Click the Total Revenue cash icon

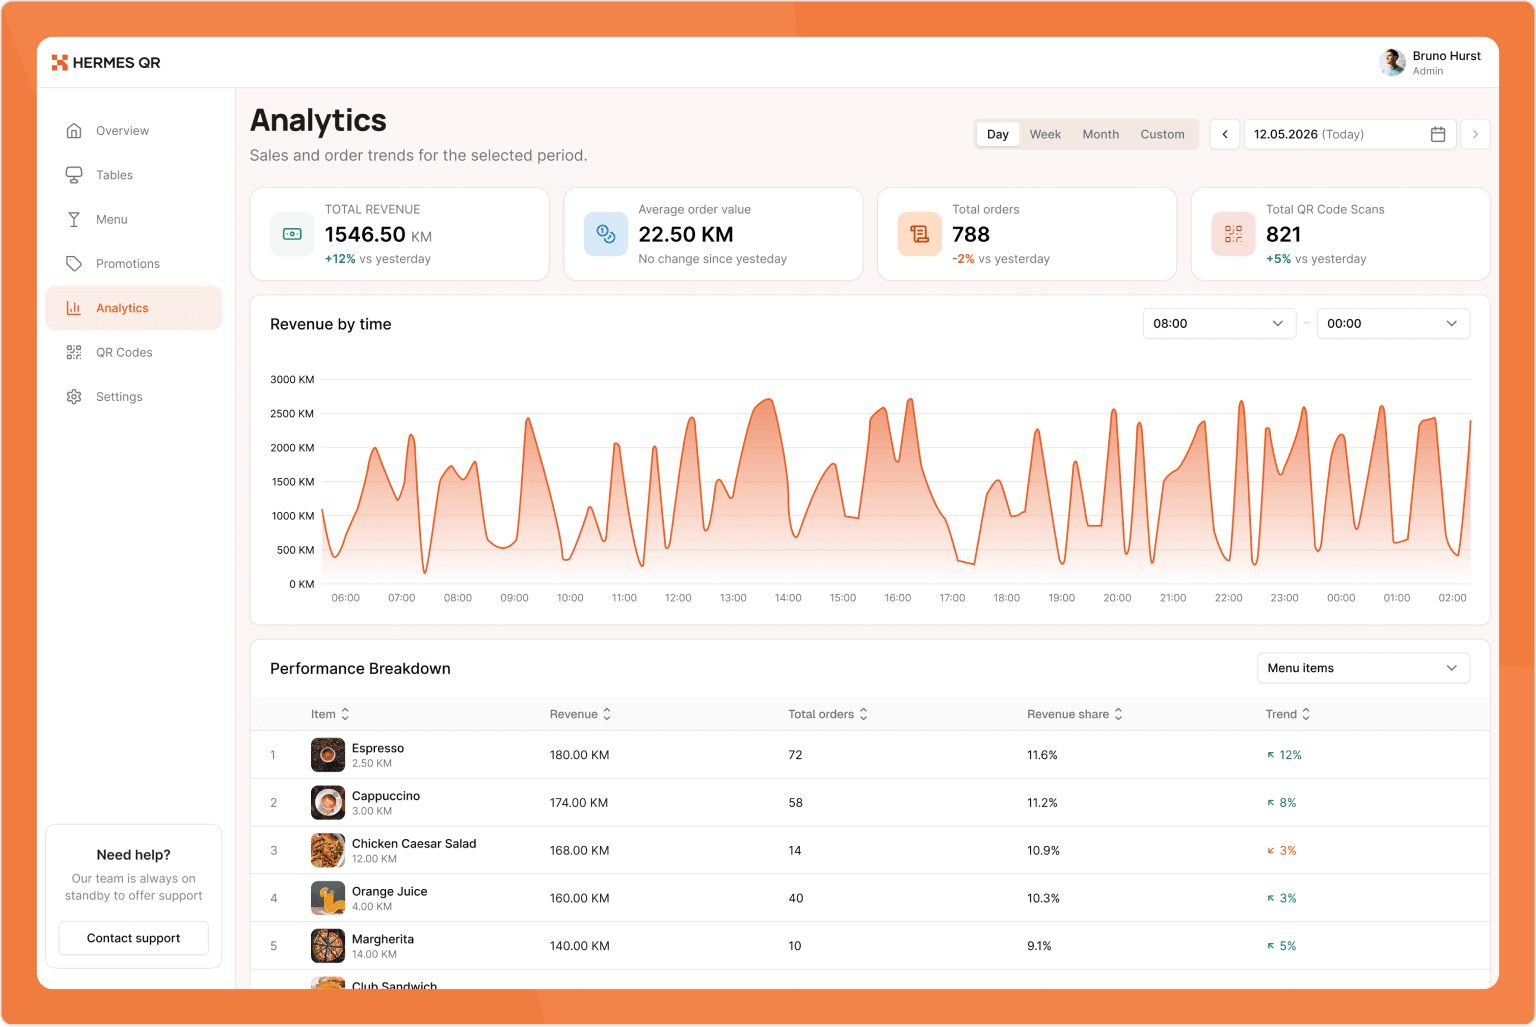(x=292, y=234)
